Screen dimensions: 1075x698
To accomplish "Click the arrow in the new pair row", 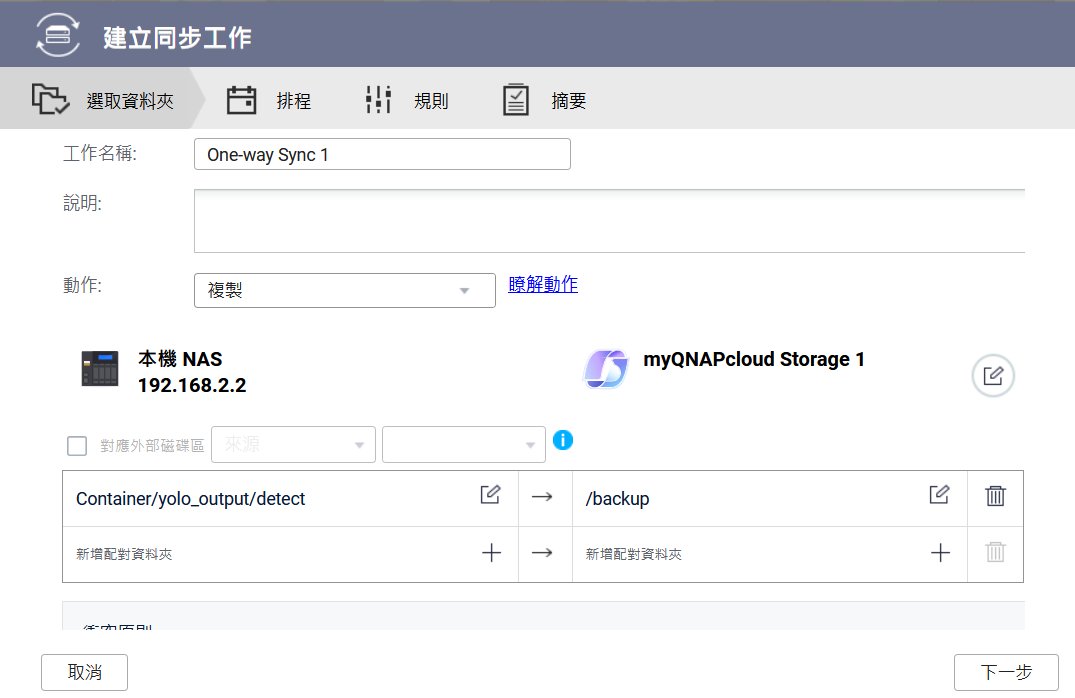I will click(x=542, y=553).
